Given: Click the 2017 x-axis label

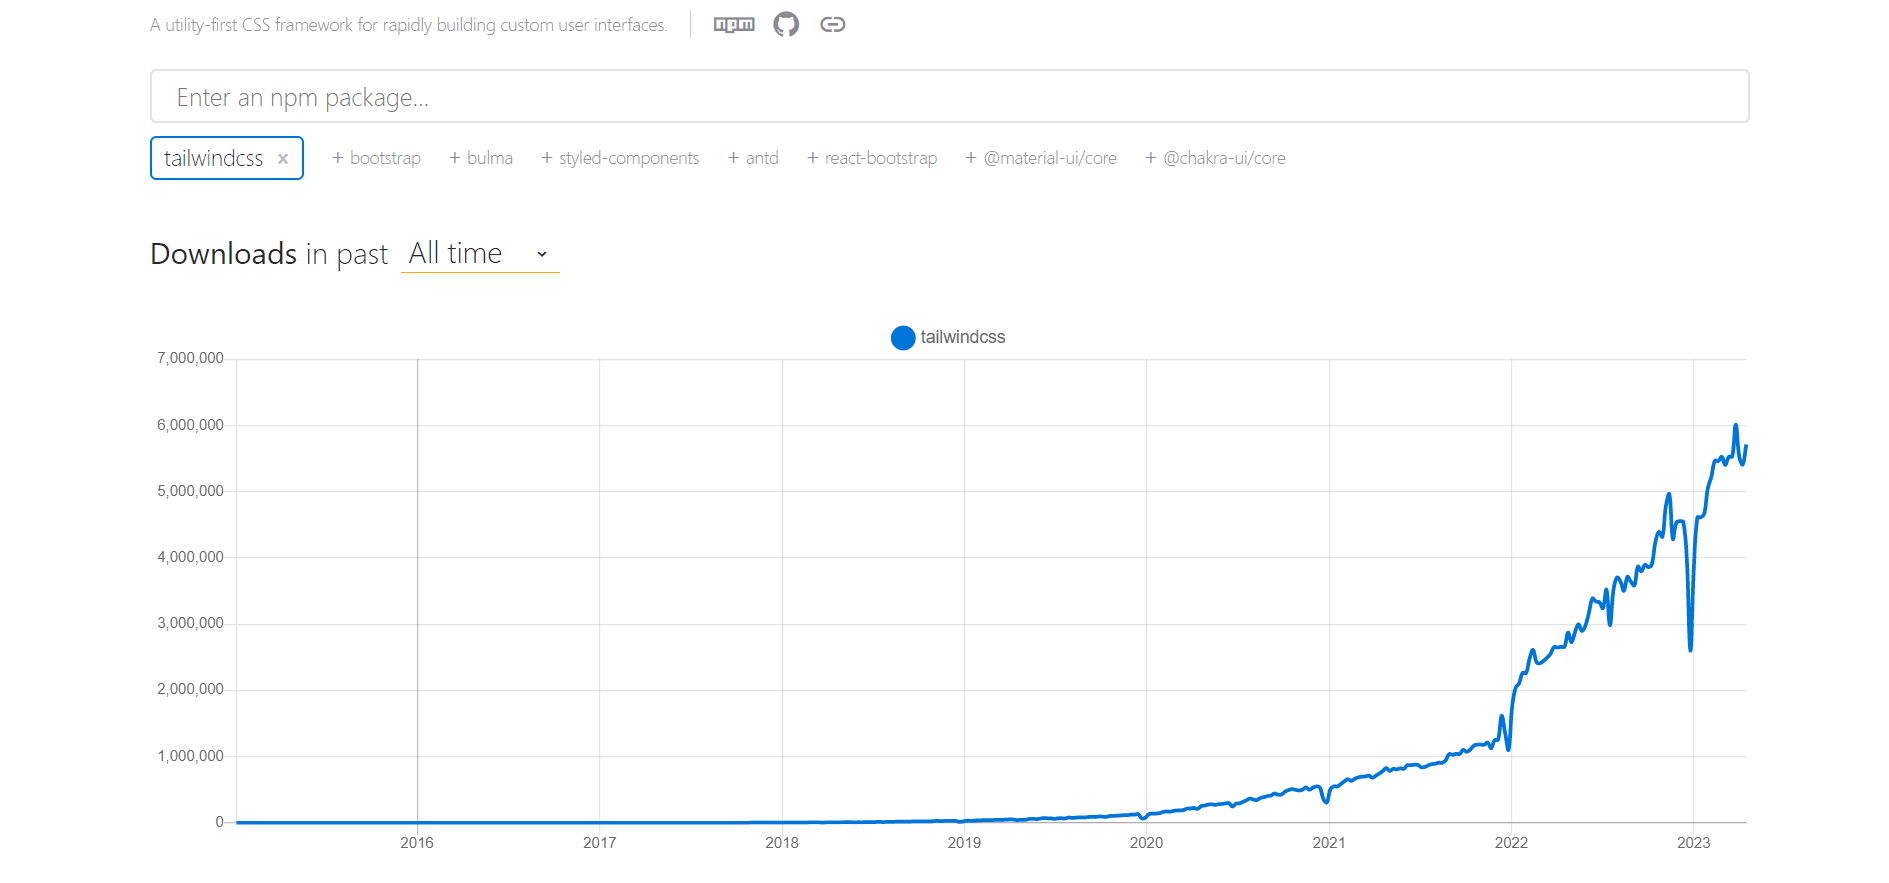Looking at the screenshot, I should (600, 843).
